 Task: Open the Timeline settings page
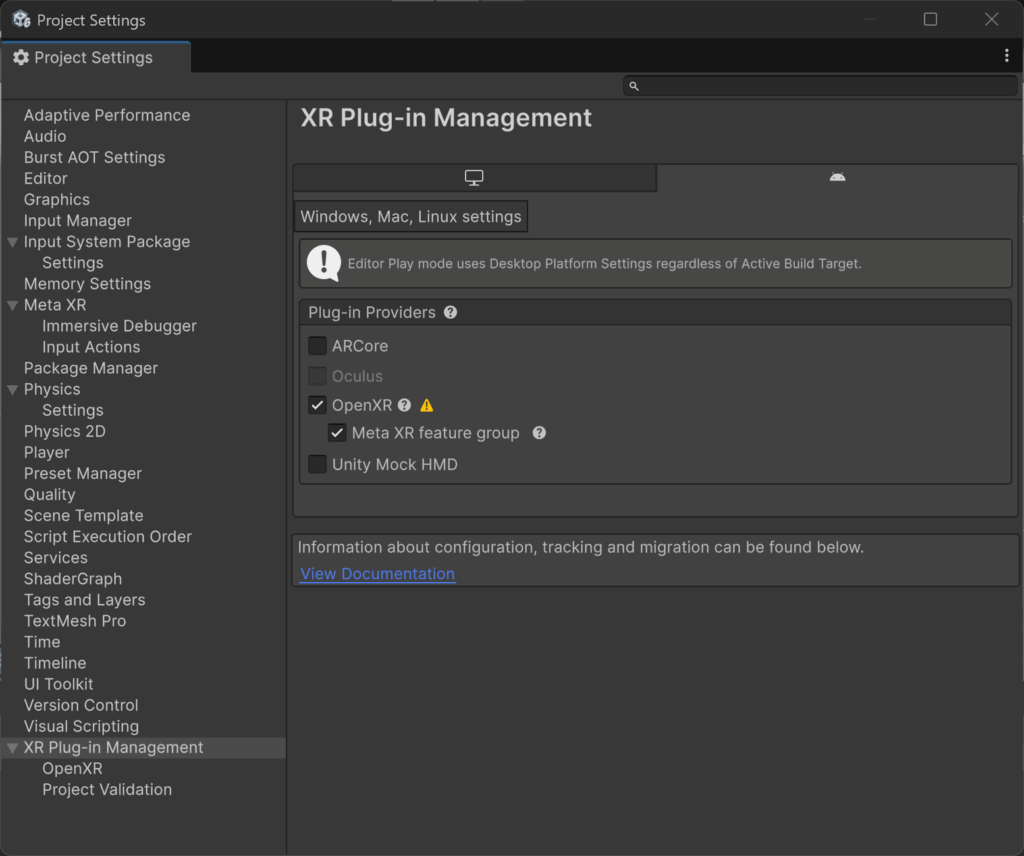tap(55, 663)
